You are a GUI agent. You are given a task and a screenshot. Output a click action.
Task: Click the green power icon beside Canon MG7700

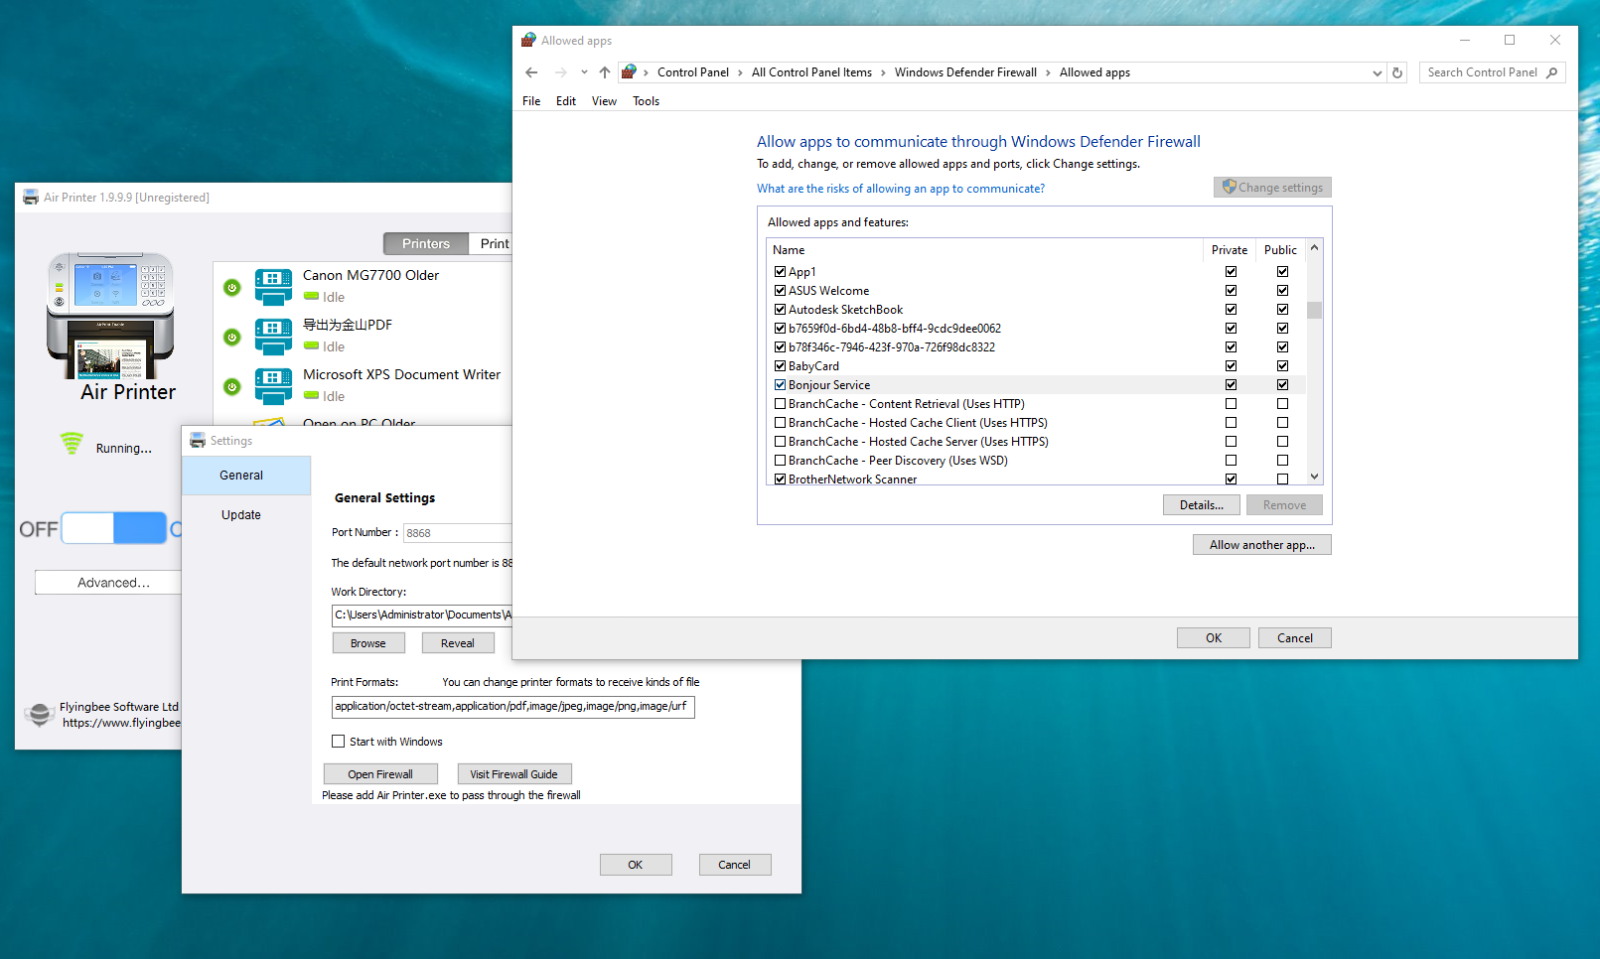point(232,288)
